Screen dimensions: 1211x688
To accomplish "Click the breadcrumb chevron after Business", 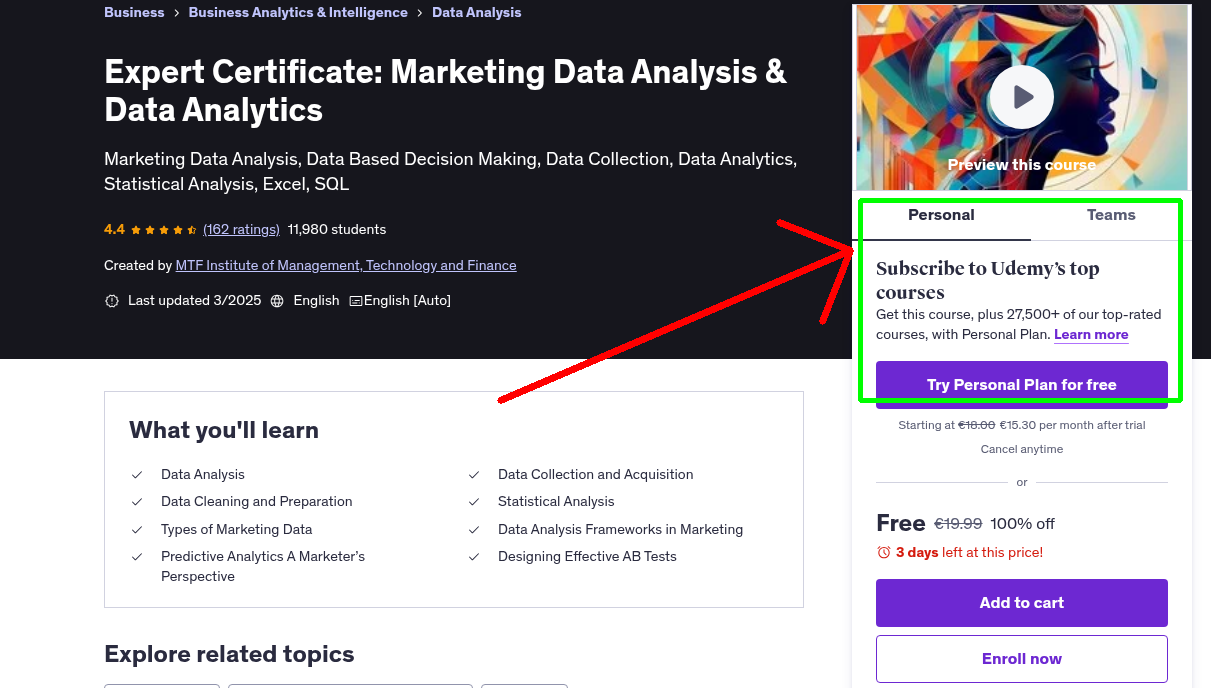I will tap(176, 13).
